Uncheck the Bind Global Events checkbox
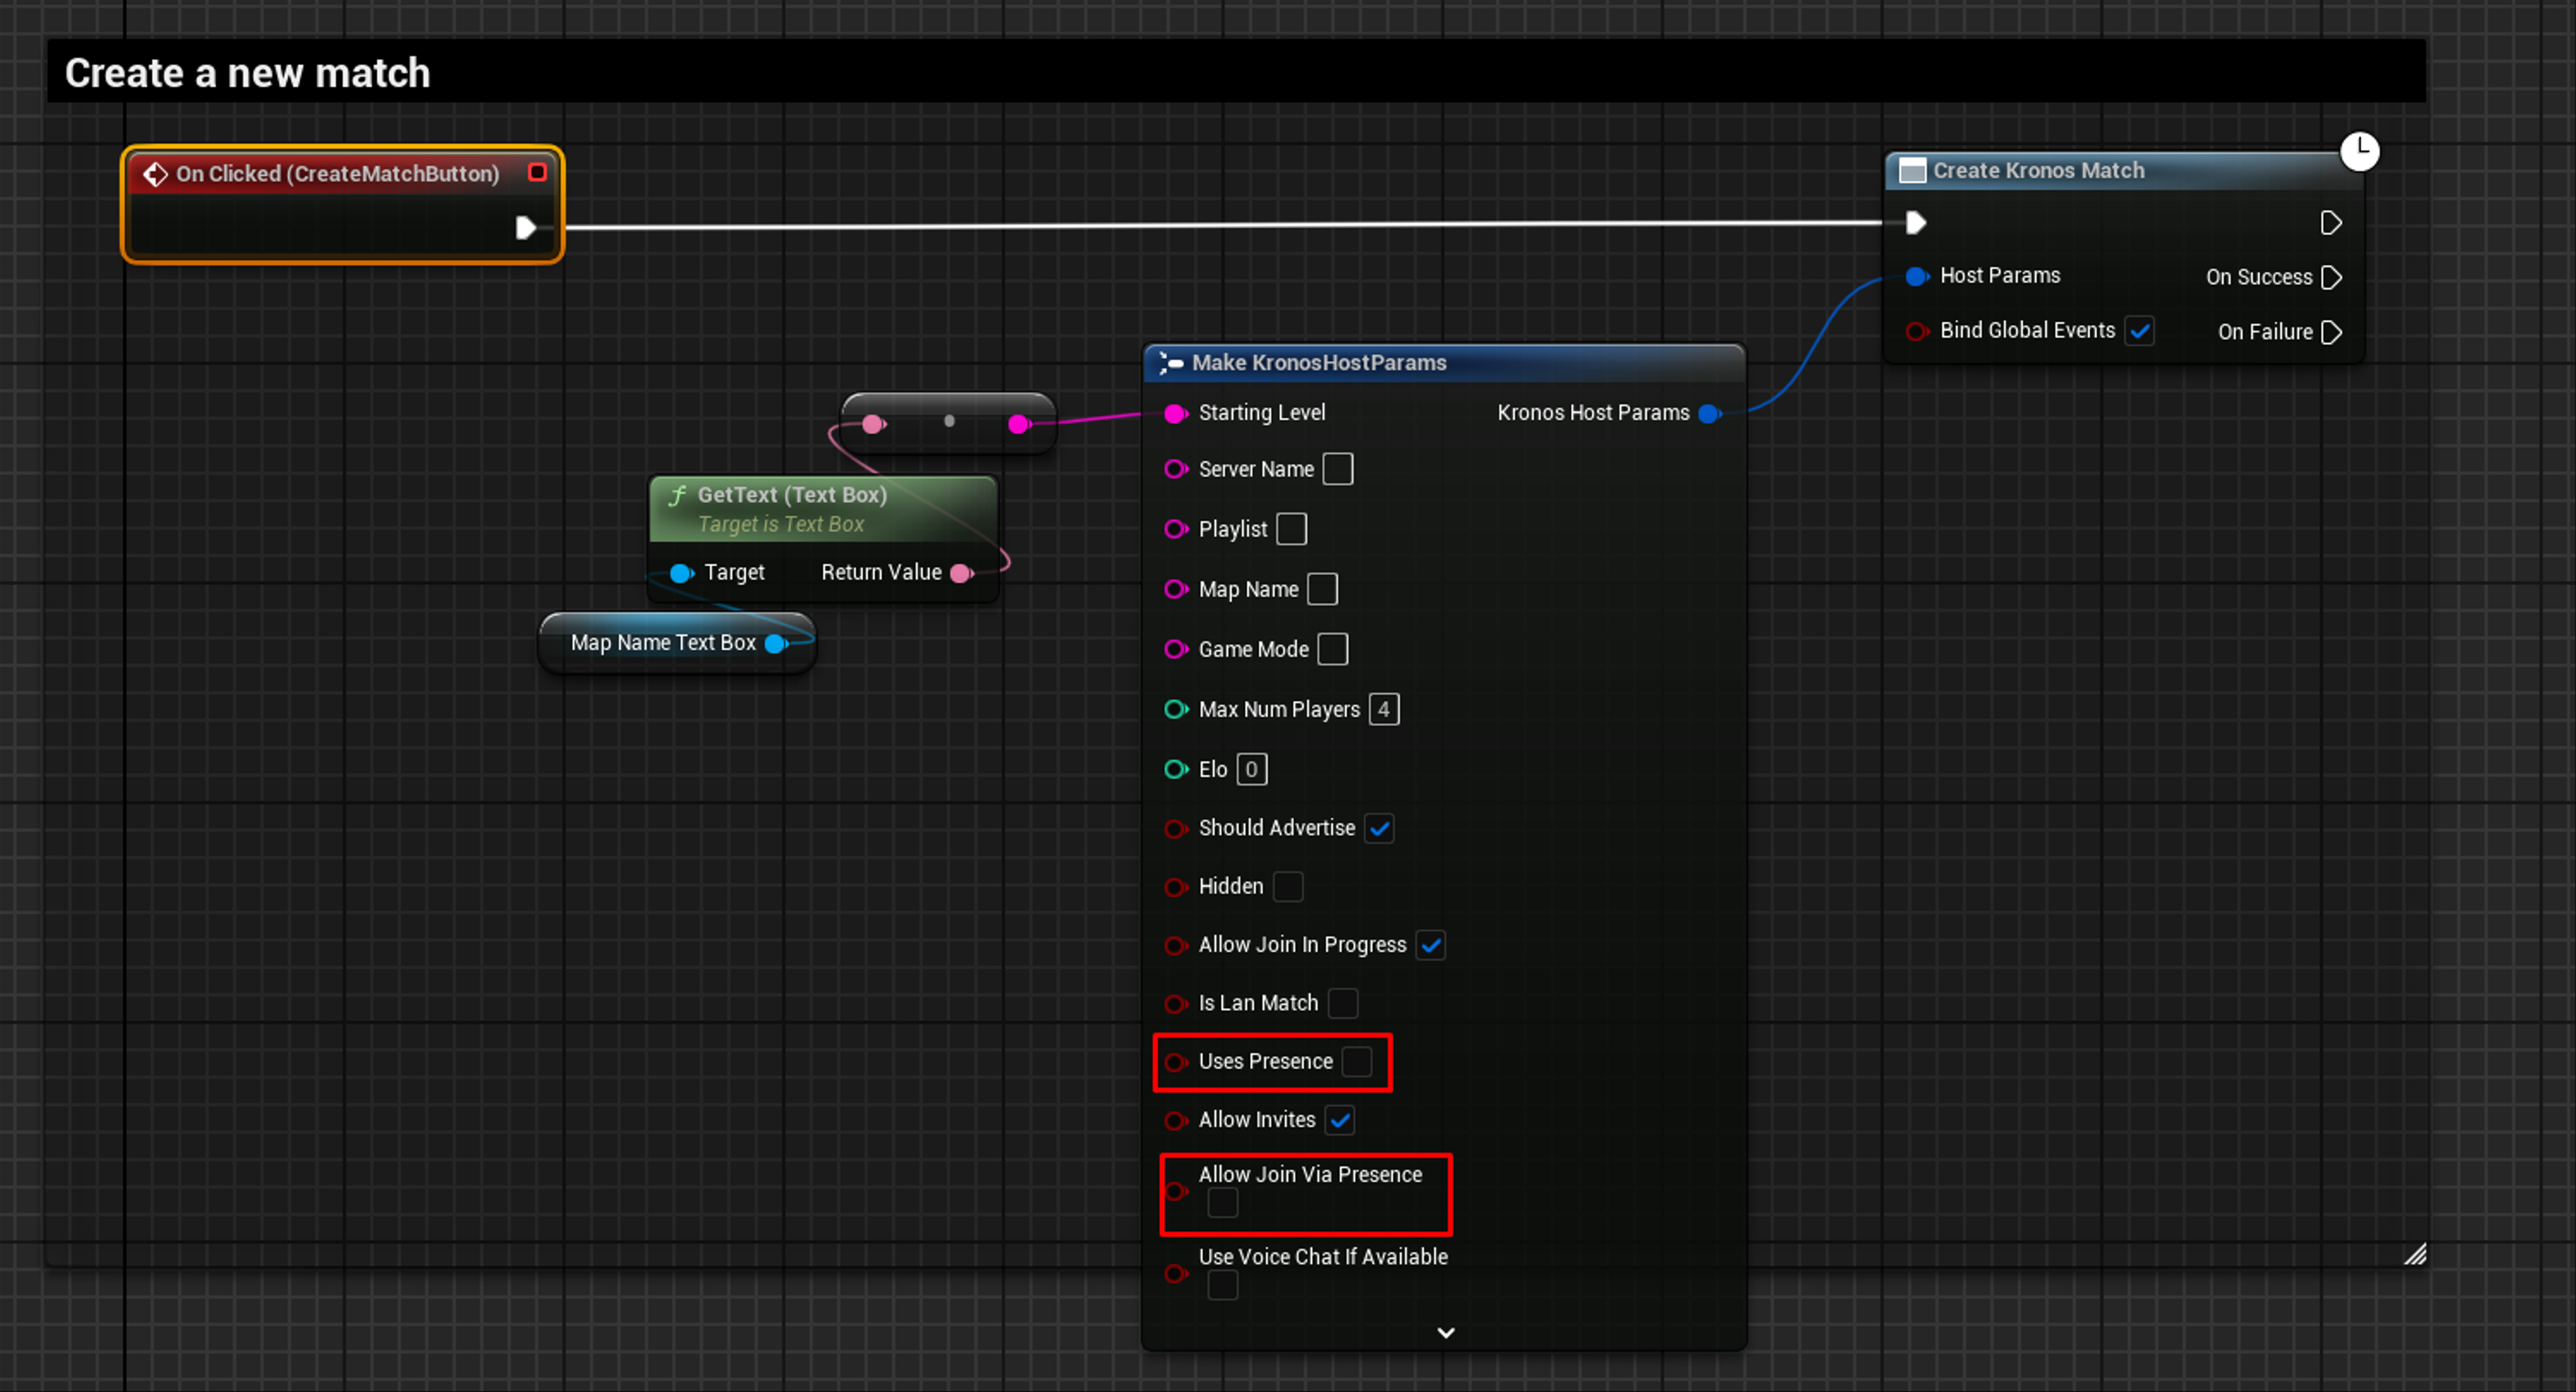 coord(2139,331)
